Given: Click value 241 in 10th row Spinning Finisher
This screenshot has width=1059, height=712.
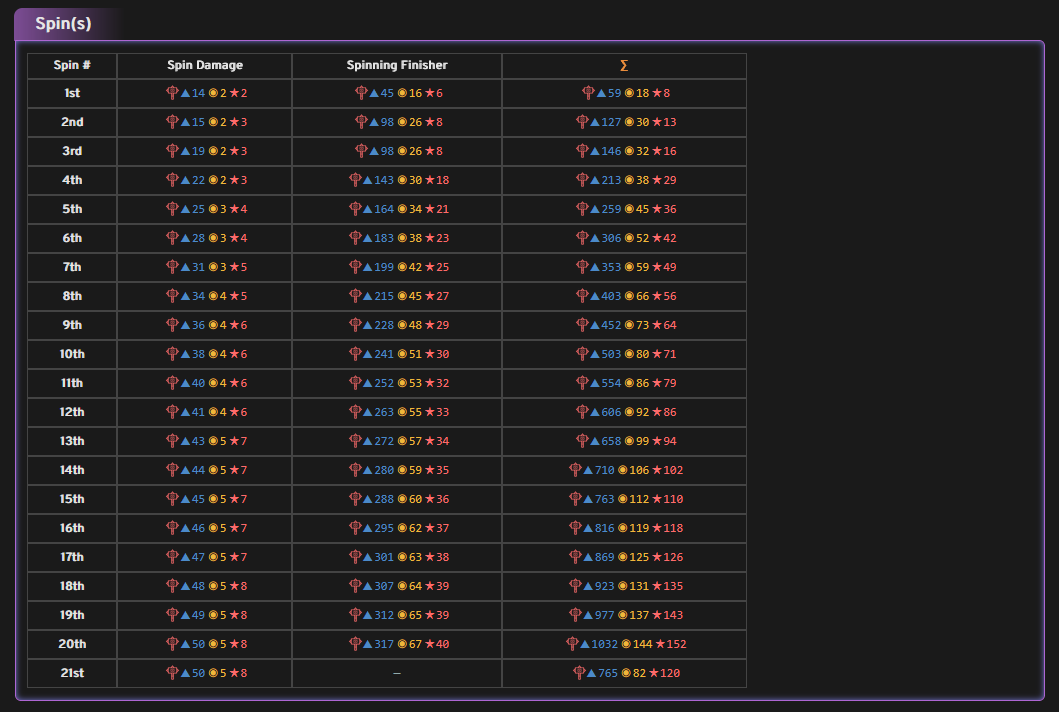Looking at the screenshot, I should pos(384,355).
